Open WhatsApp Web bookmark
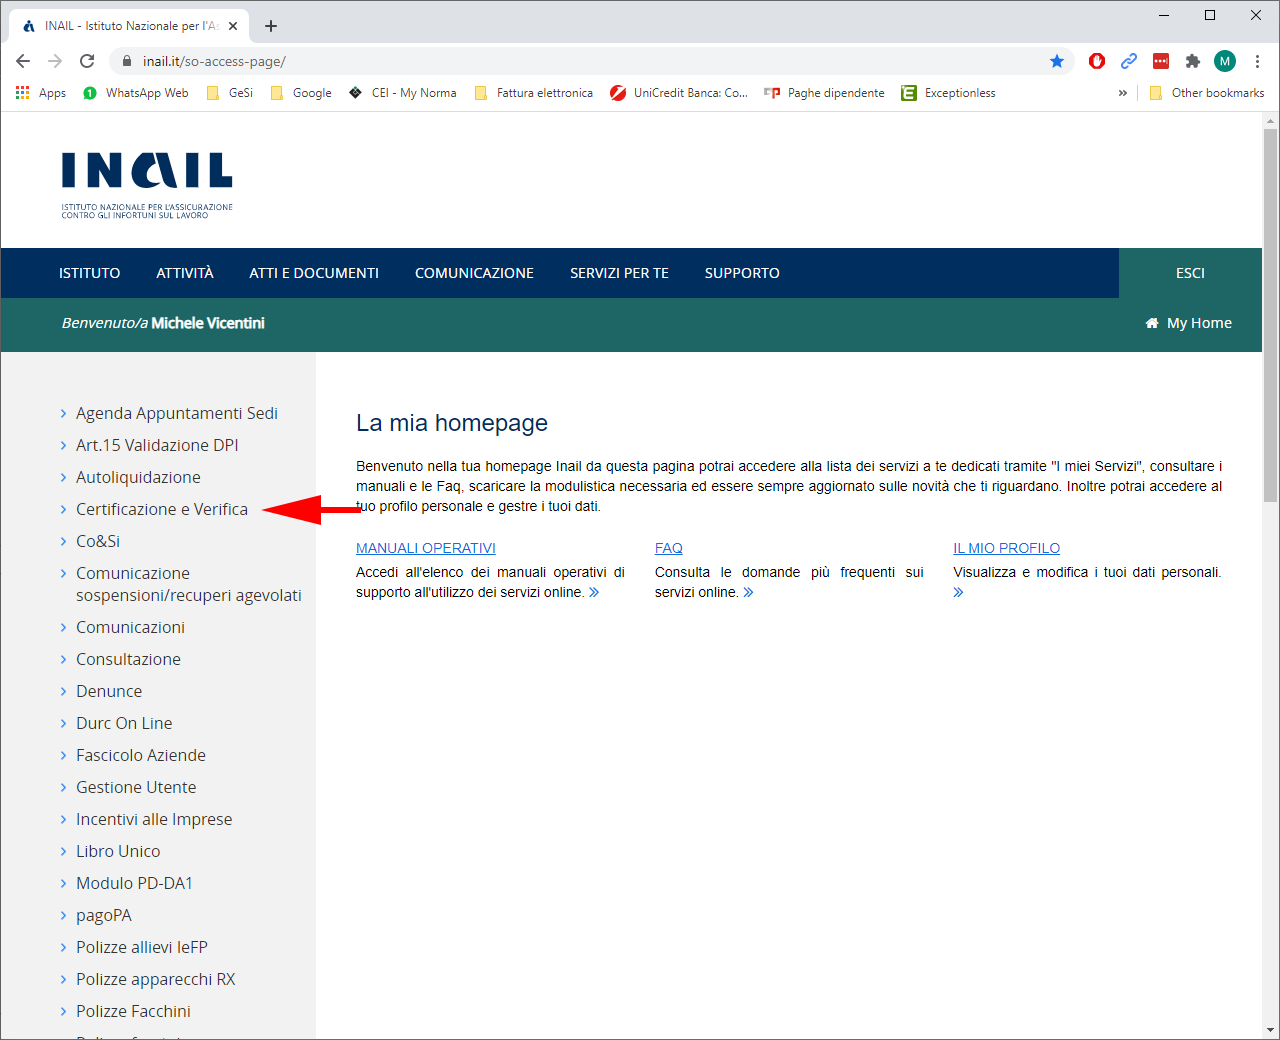Image resolution: width=1280 pixels, height=1040 pixels. point(136,93)
